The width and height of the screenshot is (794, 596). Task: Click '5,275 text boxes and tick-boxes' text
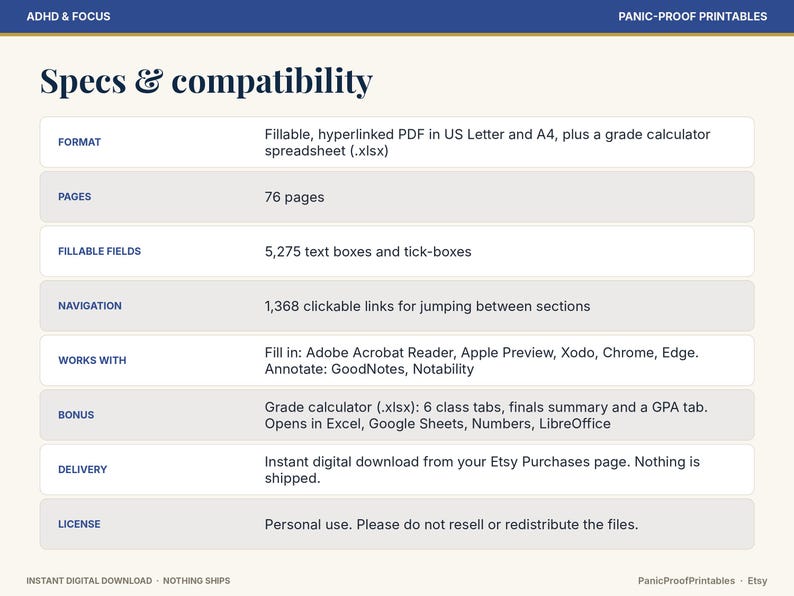(368, 252)
